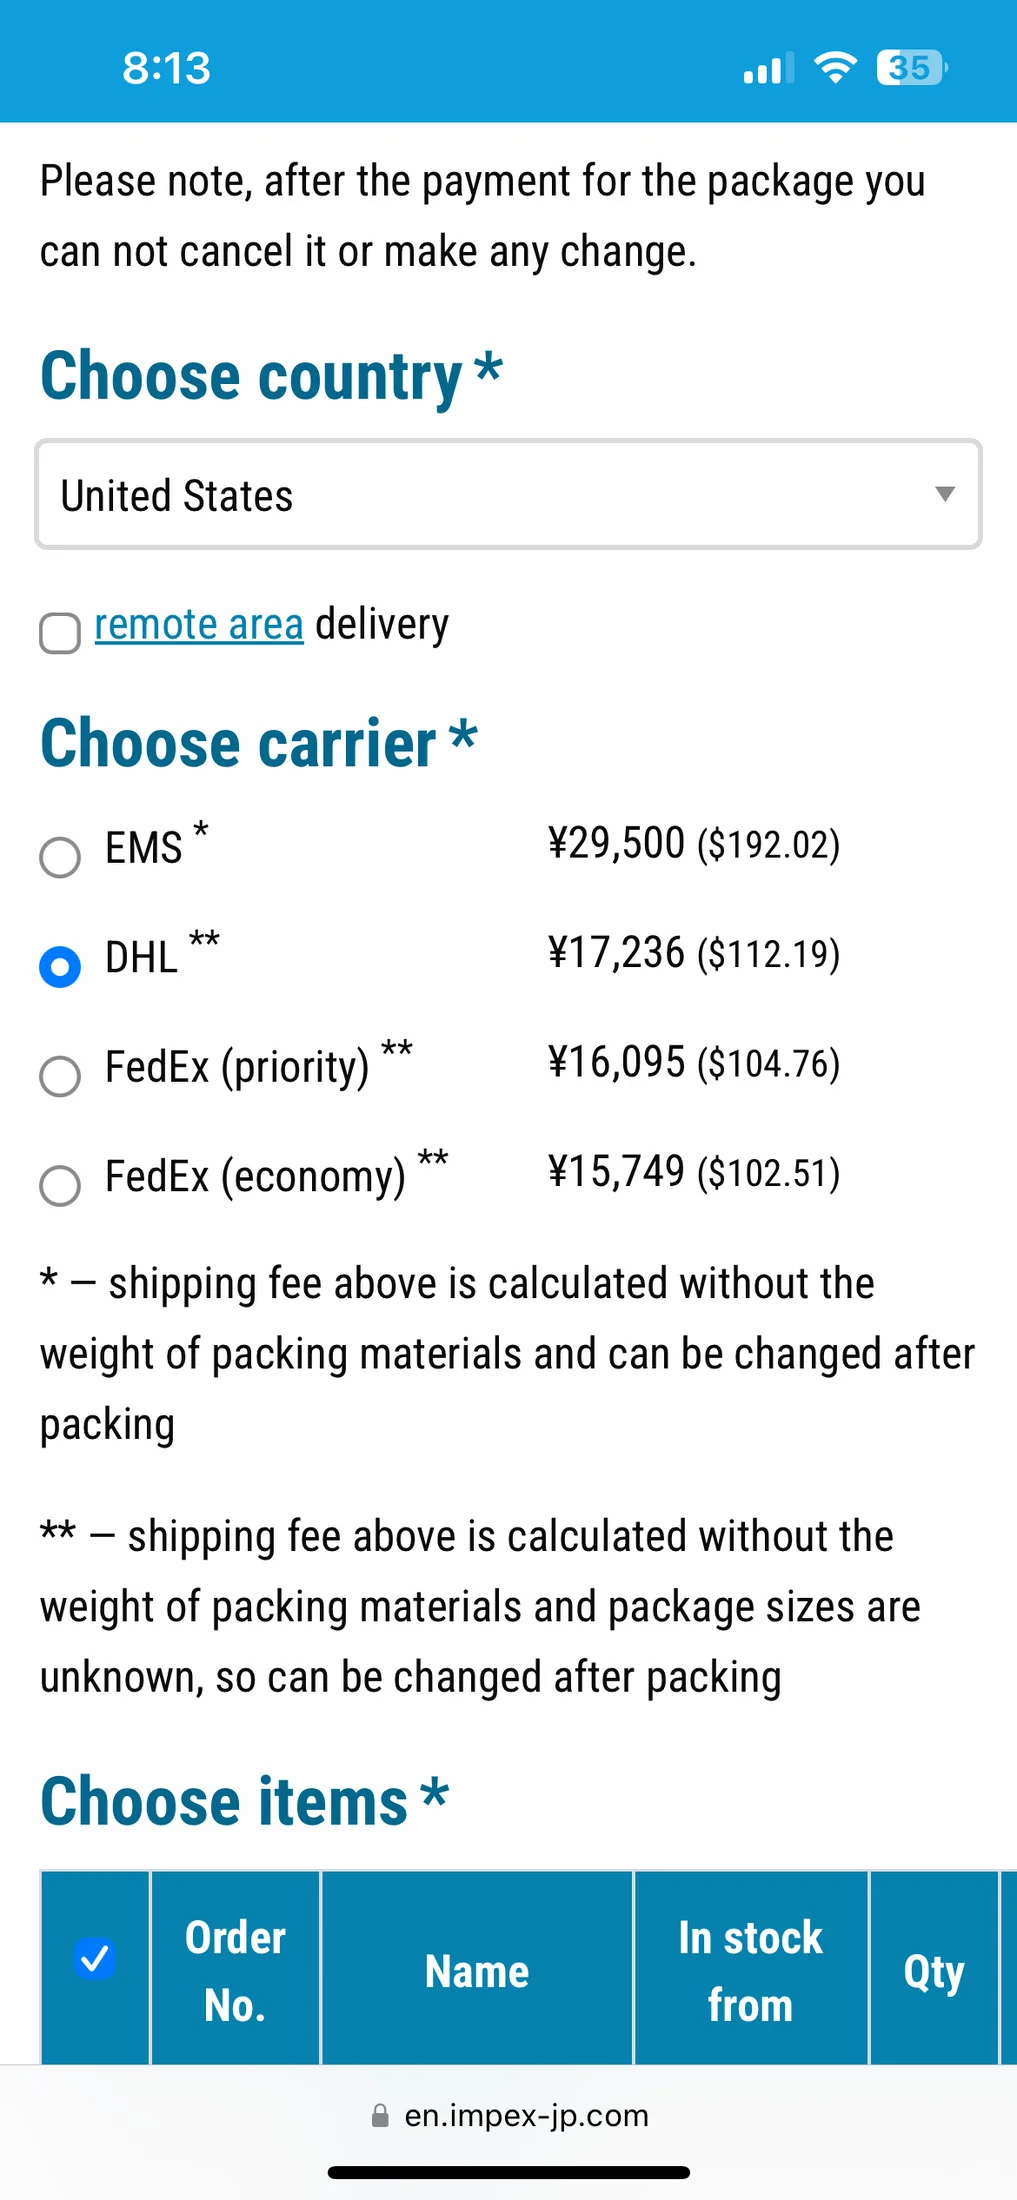Viewport: 1017px width, 2200px height.
Task: Tap the Wi-Fi status icon
Action: [835, 68]
